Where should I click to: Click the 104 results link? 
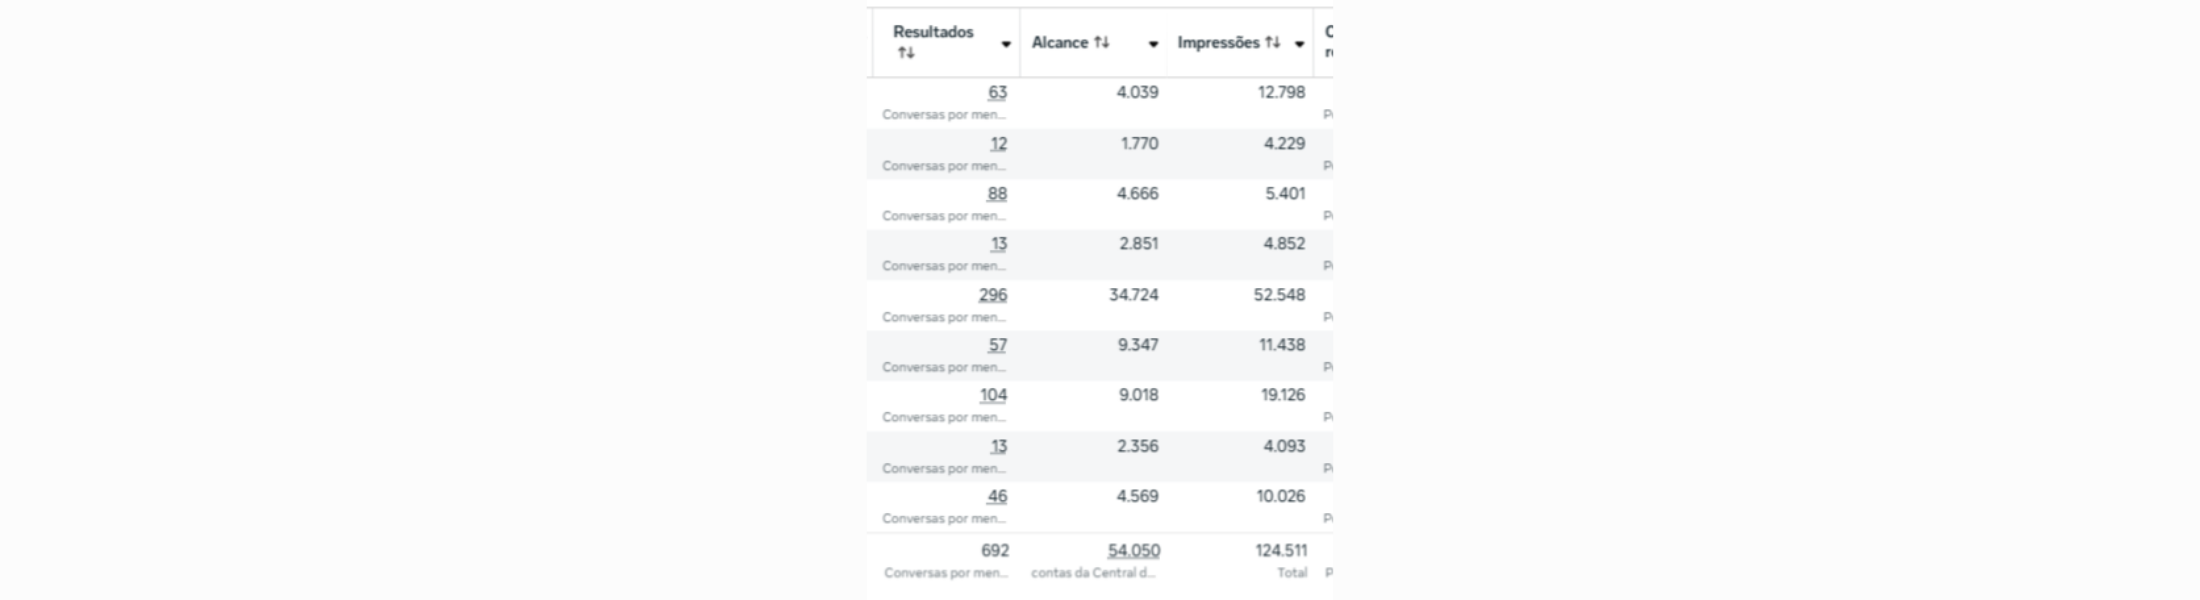(993, 395)
